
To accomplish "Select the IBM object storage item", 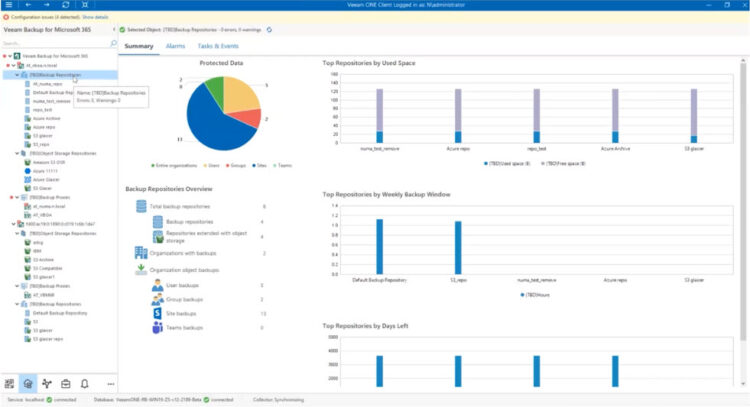I will 37,251.
